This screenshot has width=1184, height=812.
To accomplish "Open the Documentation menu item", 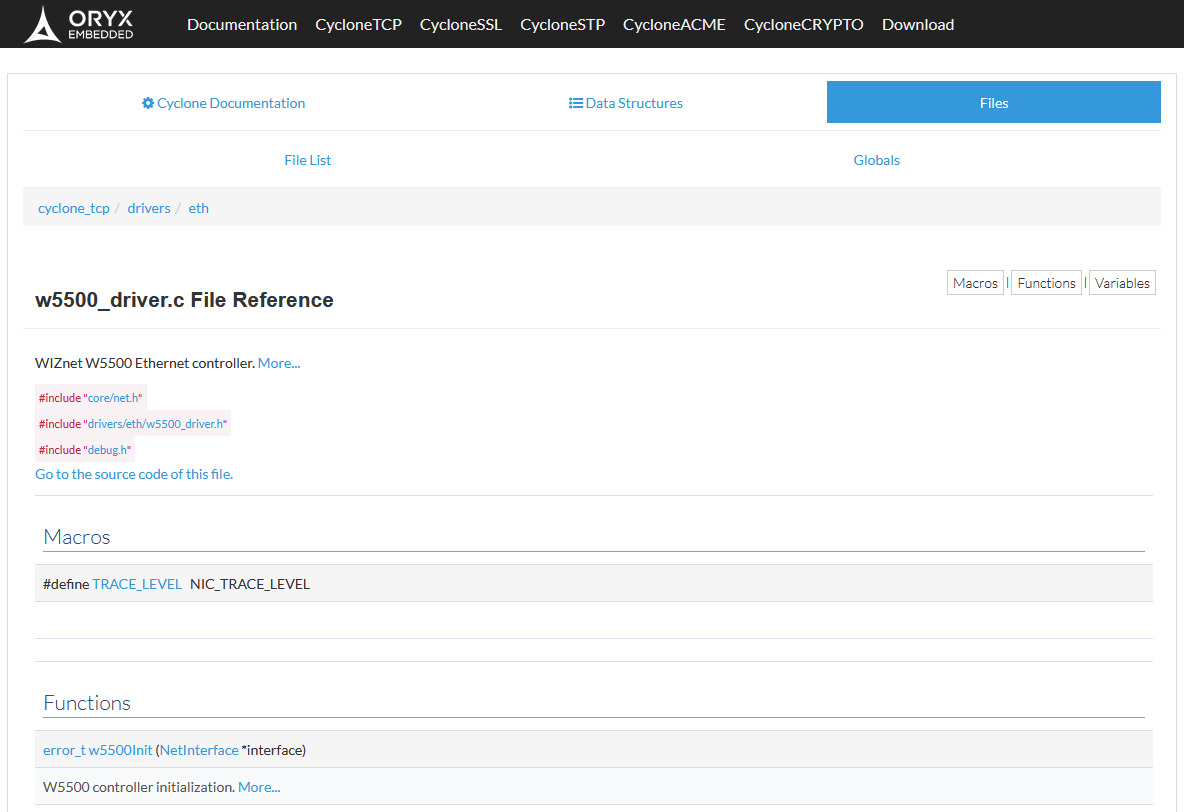I will click(x=242, y=24).
